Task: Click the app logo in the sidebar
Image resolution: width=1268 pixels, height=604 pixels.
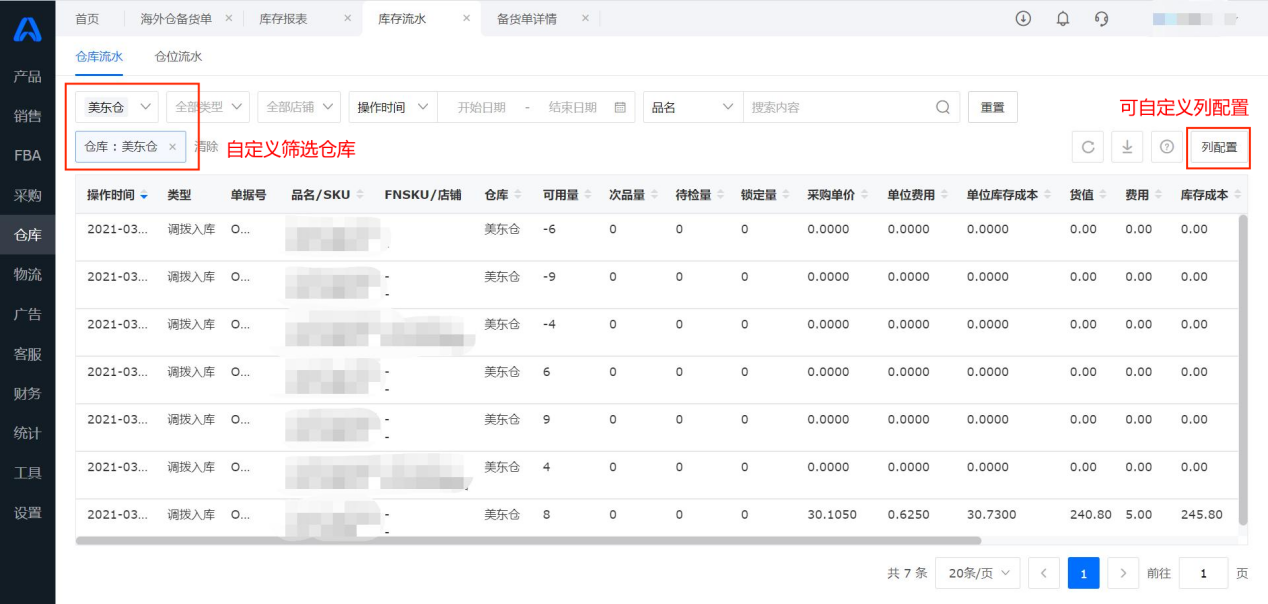Action: 27,29
